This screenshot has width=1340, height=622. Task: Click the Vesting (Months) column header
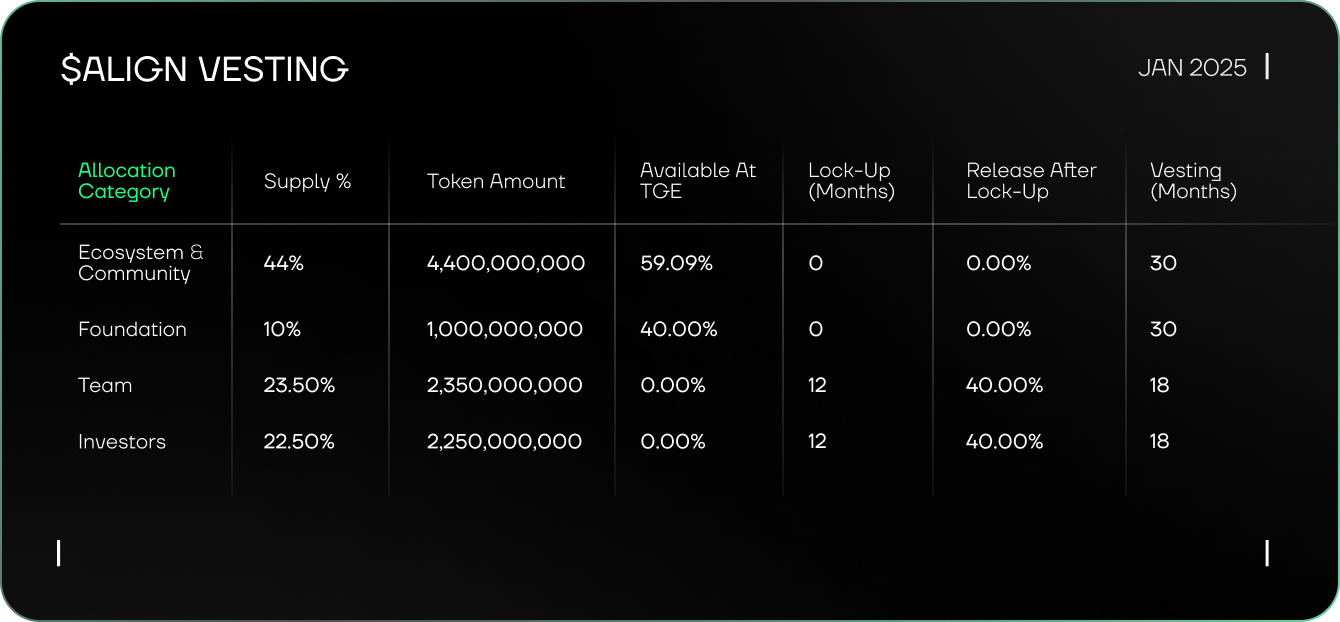point(1193,181)
